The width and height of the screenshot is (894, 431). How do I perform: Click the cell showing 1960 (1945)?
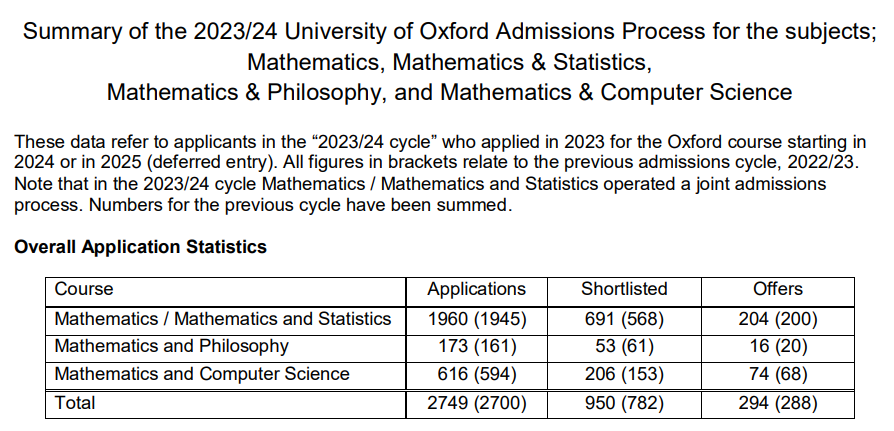pos(477,319)
